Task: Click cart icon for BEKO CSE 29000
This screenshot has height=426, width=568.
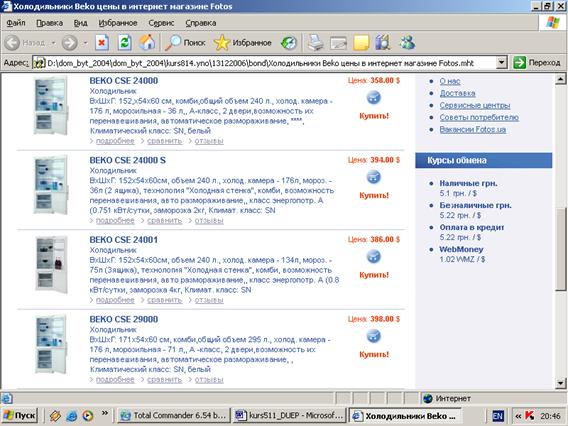Action: (x=373, y=336)
